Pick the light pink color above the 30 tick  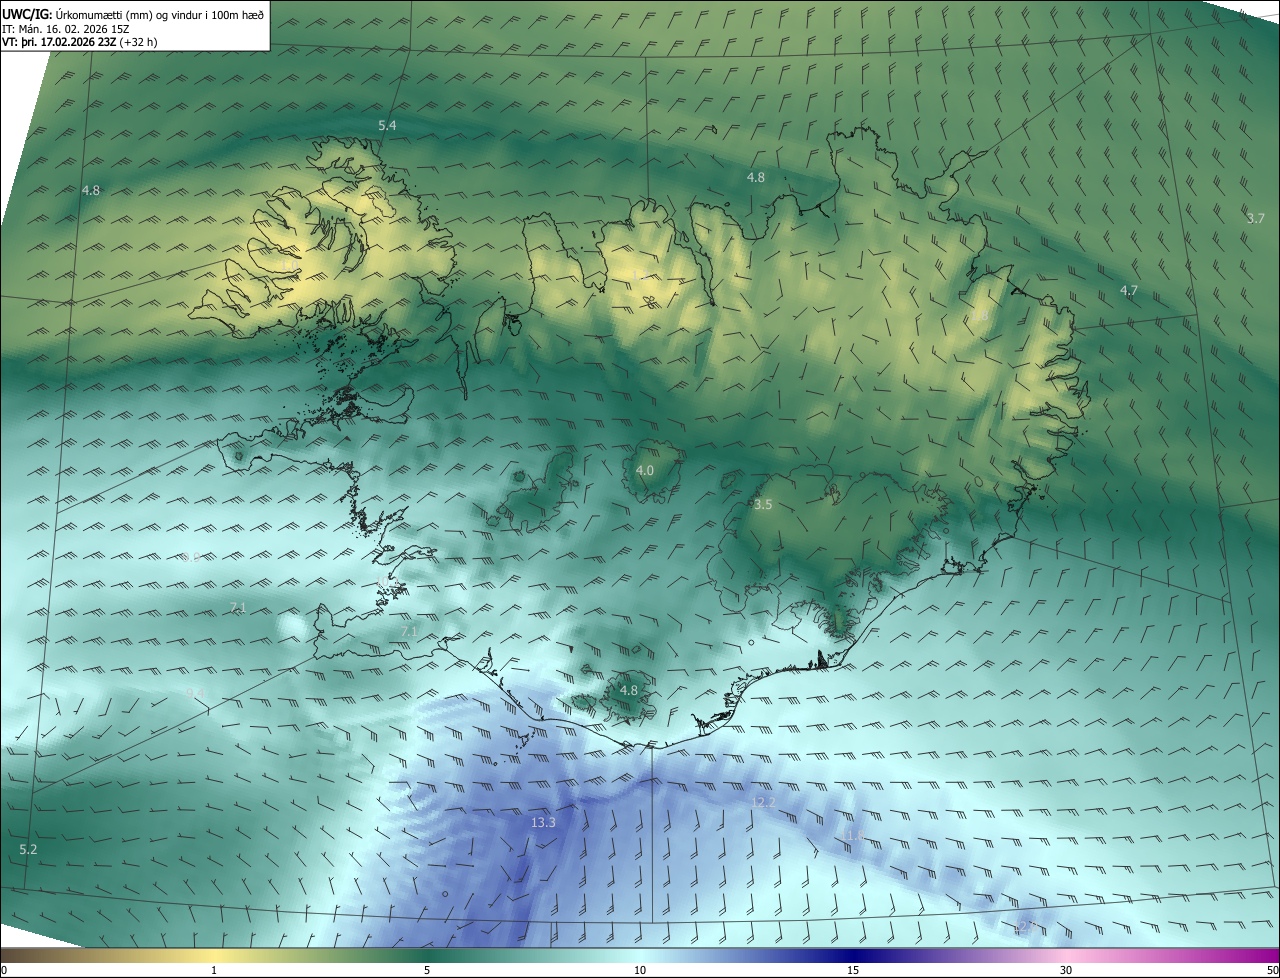click(x=1066, y=955)
